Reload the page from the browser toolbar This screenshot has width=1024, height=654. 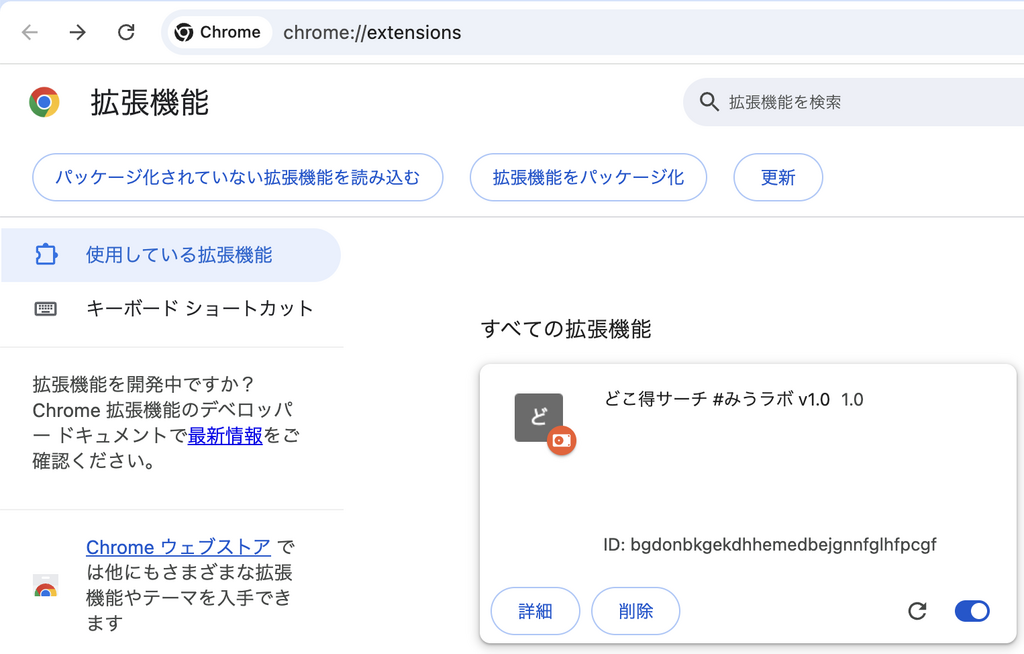click(126, 32)
